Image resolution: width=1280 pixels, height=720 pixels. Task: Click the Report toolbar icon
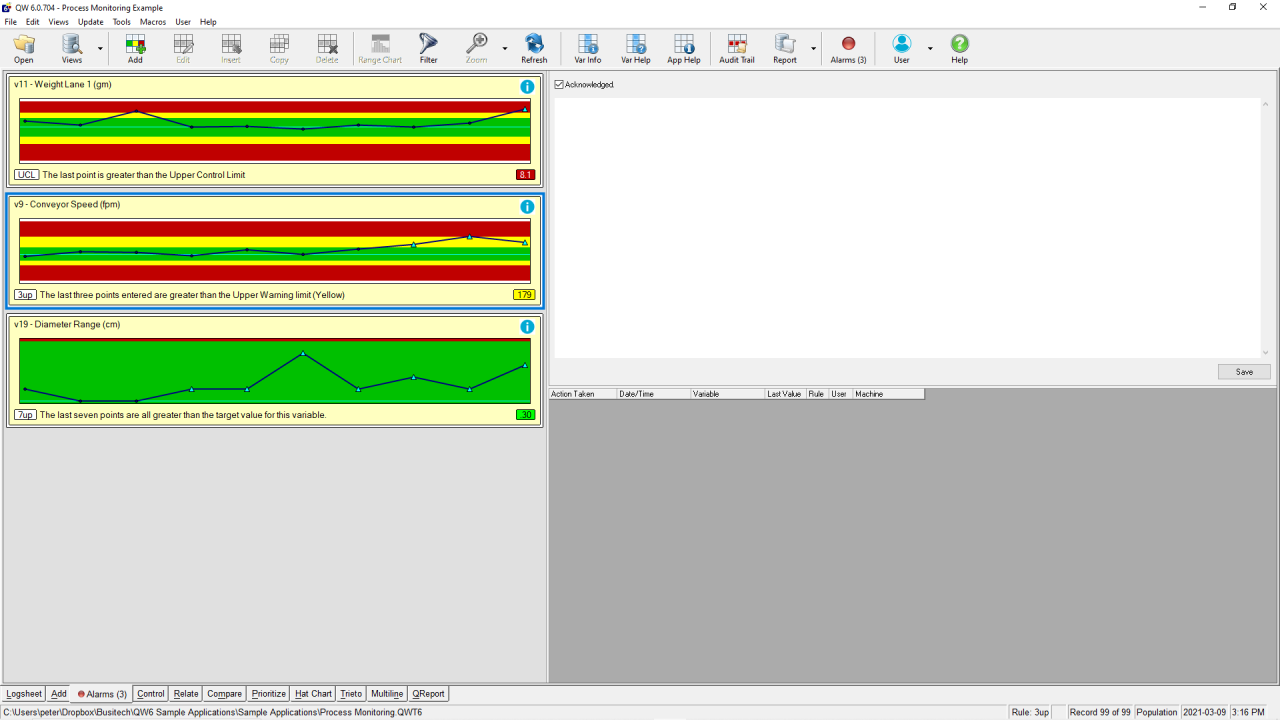click(785, 48)
